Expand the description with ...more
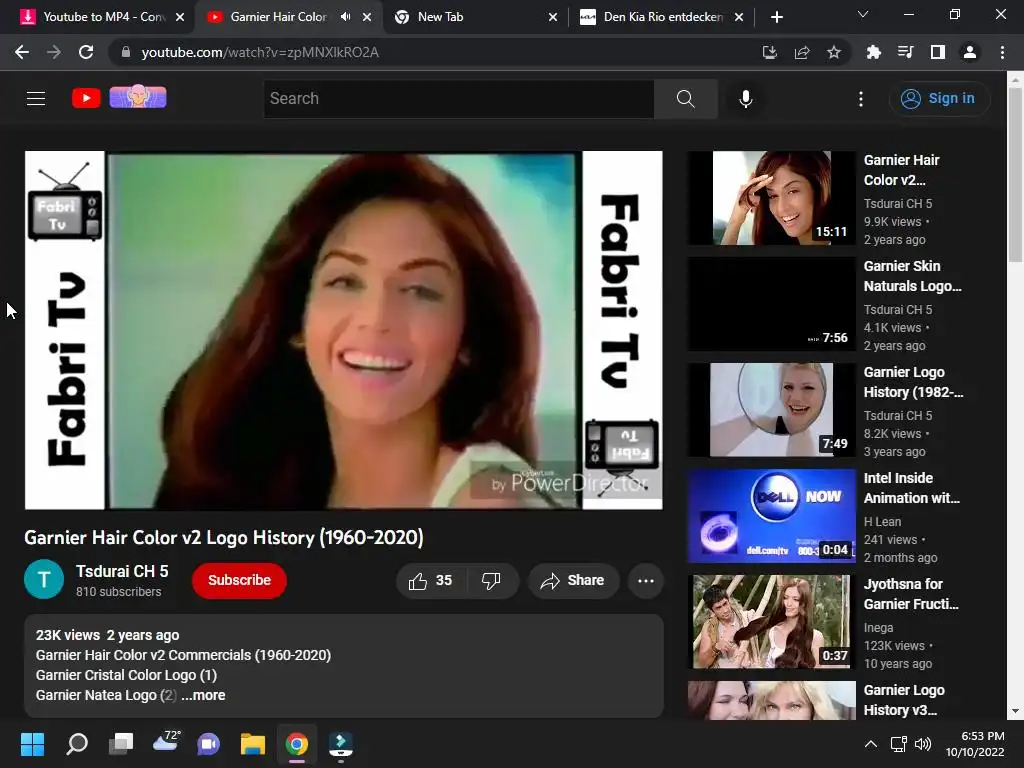The width and height of the screenshot is (1024, 768). 203,696
